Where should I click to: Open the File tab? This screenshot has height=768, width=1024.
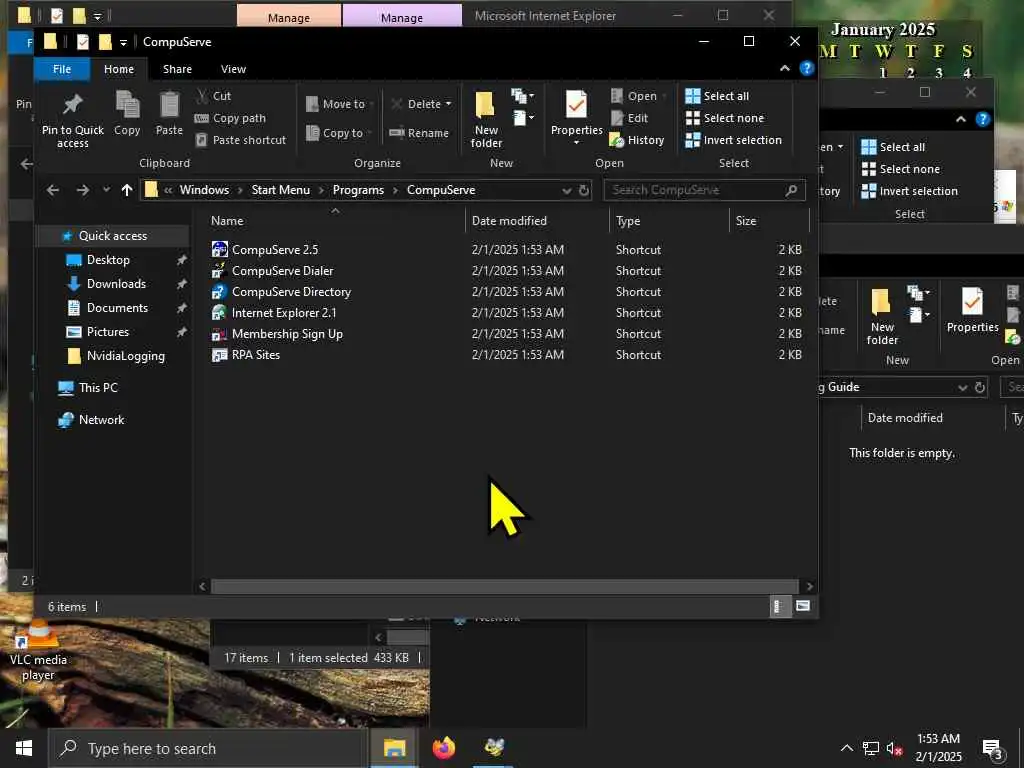click(x=62, y=69)
